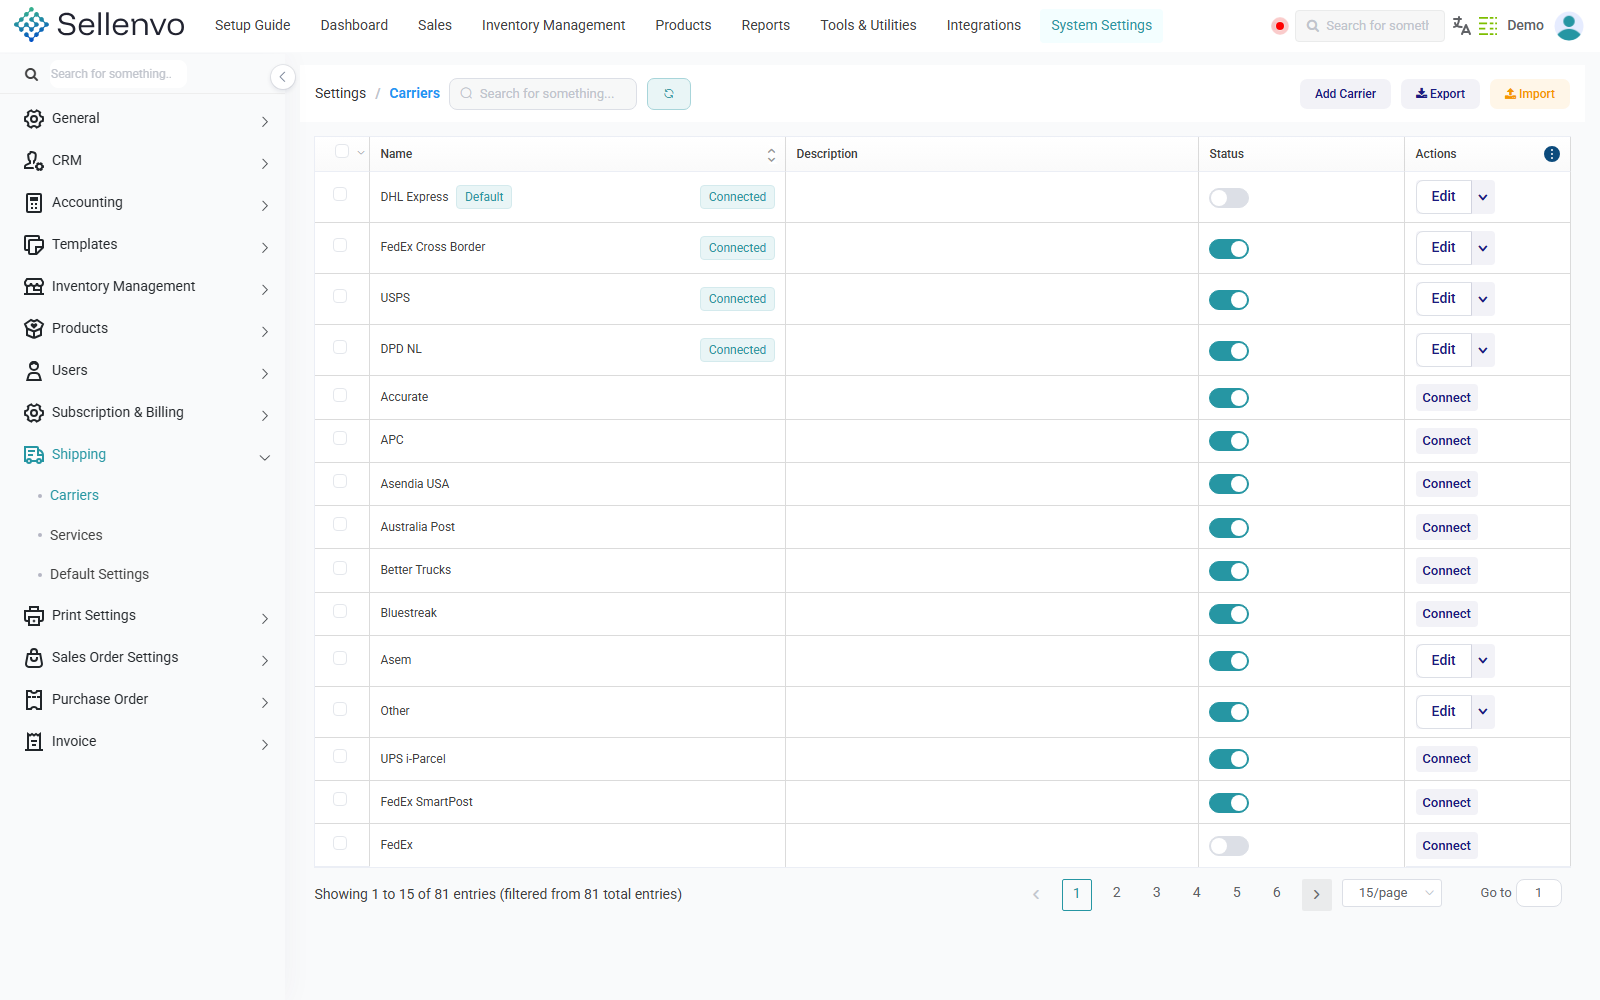Click the Carriers search input field
This screenshot has width=1600, height=1000.
[x=543, y=94]
